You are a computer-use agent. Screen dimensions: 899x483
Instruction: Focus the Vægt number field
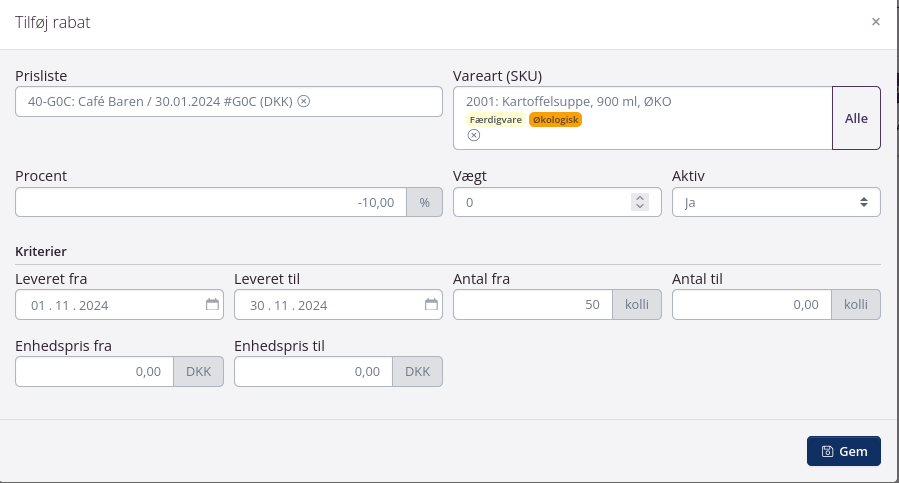click(x=540, y=202)
